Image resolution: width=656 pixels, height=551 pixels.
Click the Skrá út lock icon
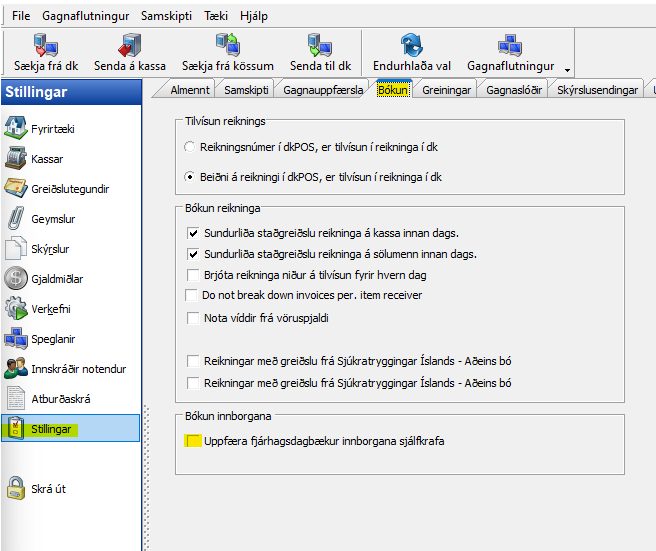tap(16, 489)
